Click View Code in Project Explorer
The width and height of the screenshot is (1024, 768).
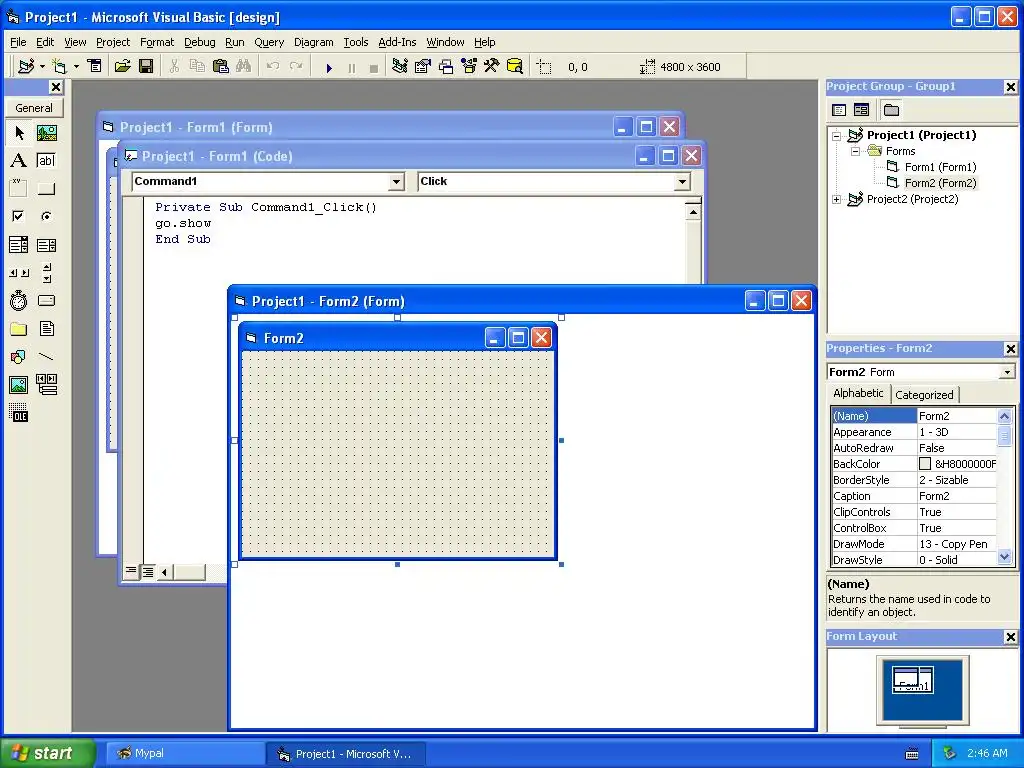point(839,110)
